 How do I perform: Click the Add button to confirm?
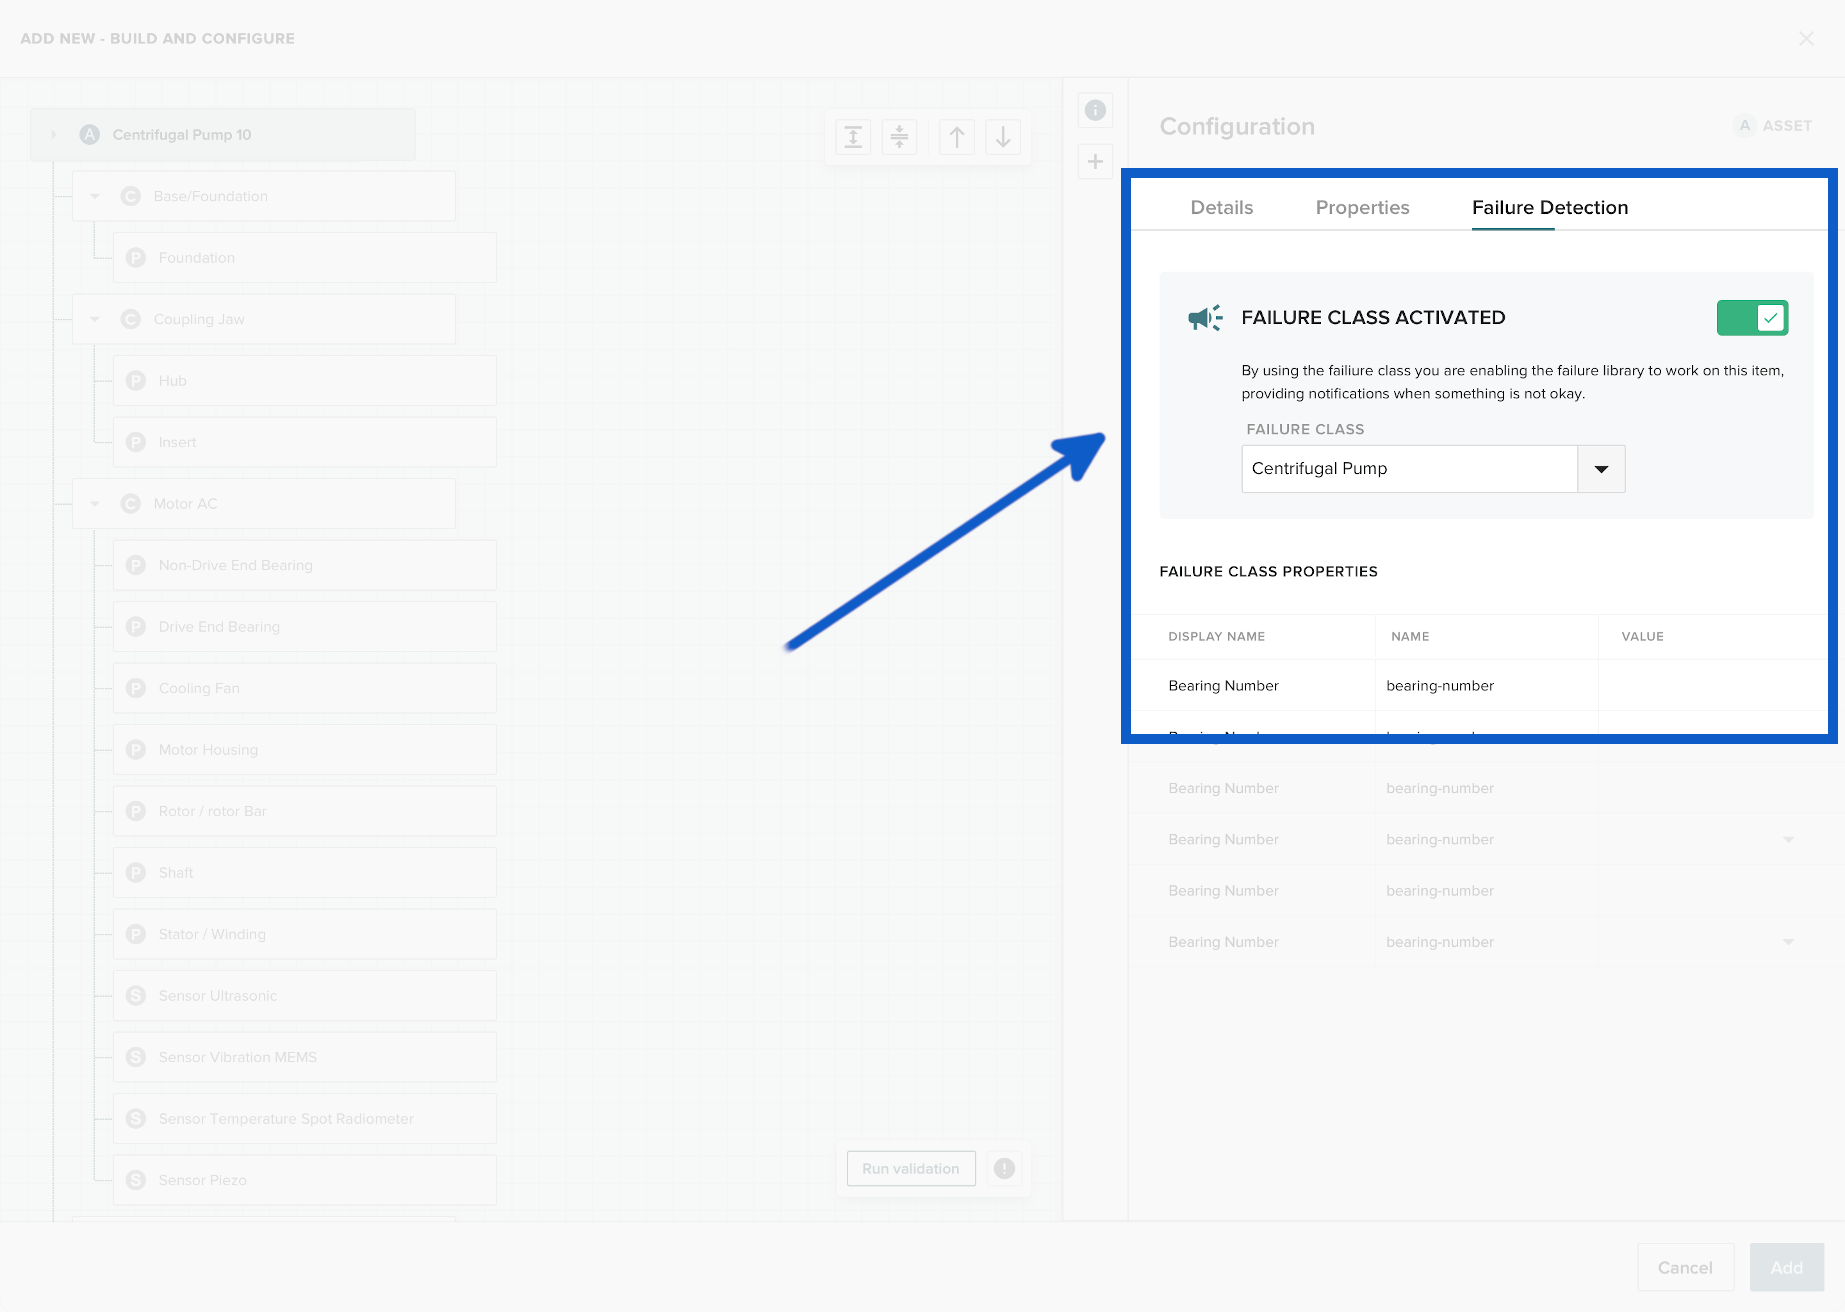[1787, 1267]
